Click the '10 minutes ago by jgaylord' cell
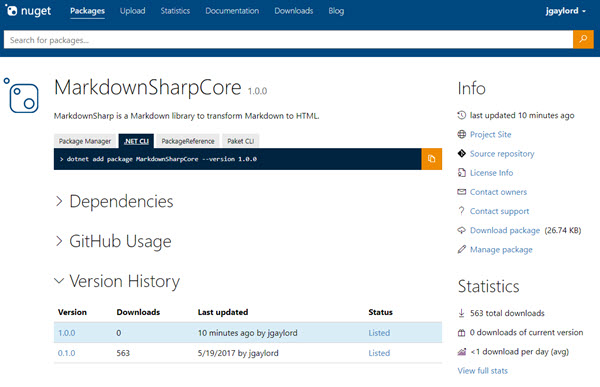The width and height of the screenshot is (600, 387). click(x=248, y=333)
